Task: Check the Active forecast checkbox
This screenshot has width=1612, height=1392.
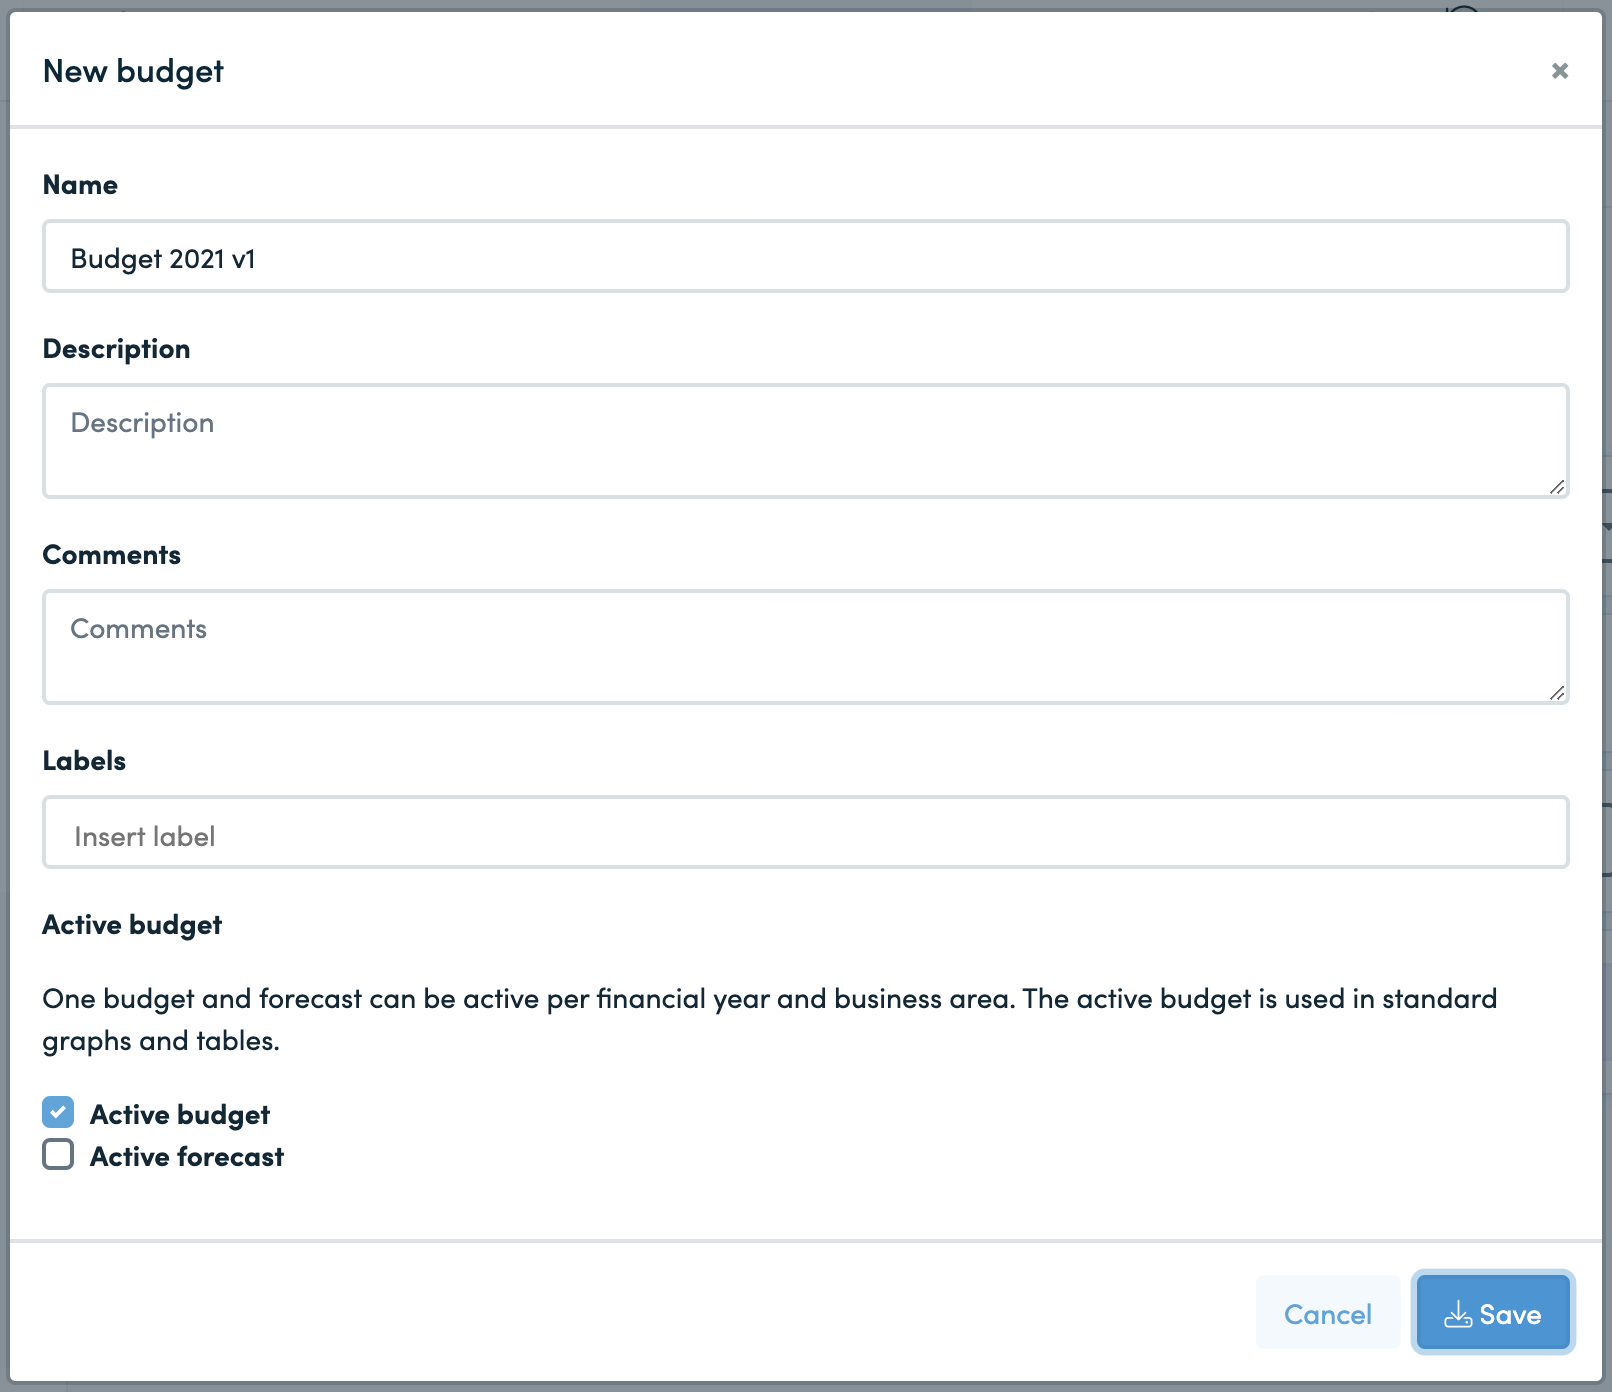Action: point(57,1156)
